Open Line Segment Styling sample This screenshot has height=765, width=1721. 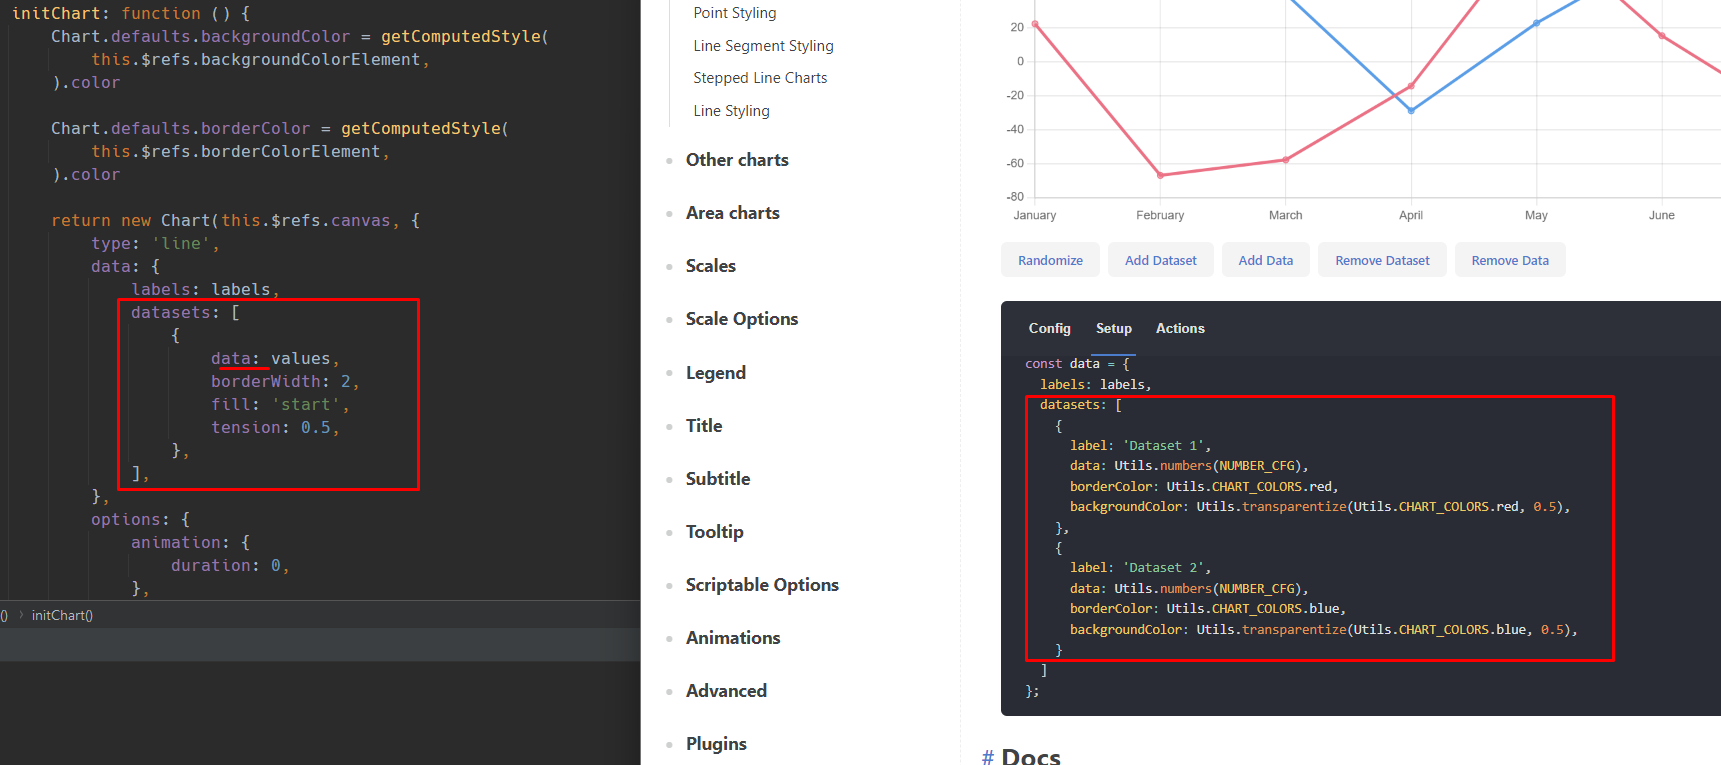763,46
